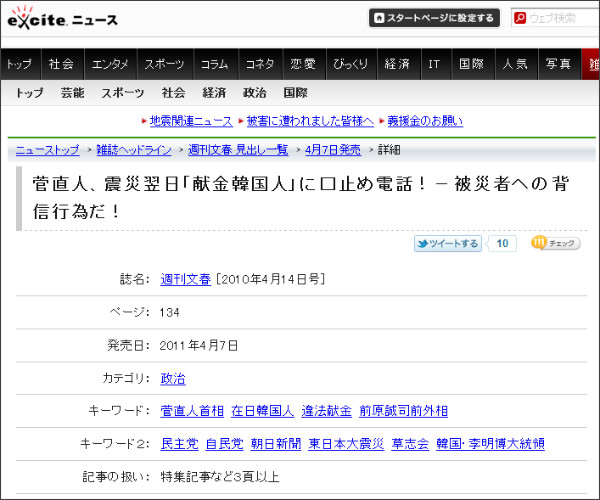Go to 雑誌ヘッドライン breadcrumb

click(134, 150)
